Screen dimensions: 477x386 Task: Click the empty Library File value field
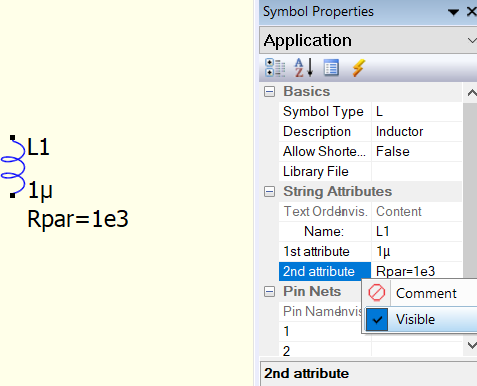click(417, 172)
